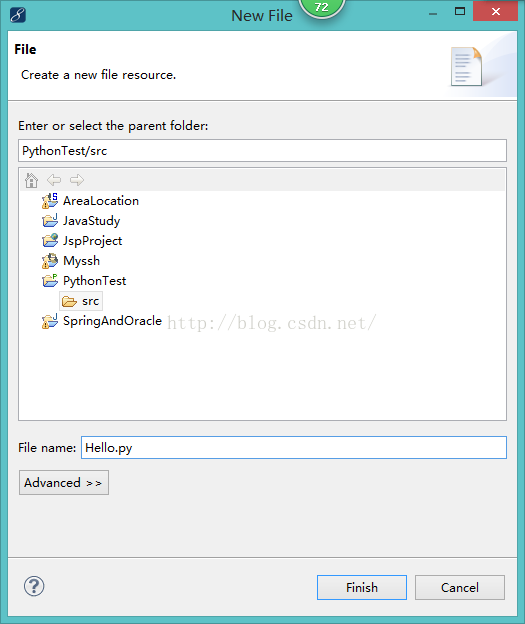Click the Home navigation icon
Screen dimensions: 525x624
click(x=31, y=180)
